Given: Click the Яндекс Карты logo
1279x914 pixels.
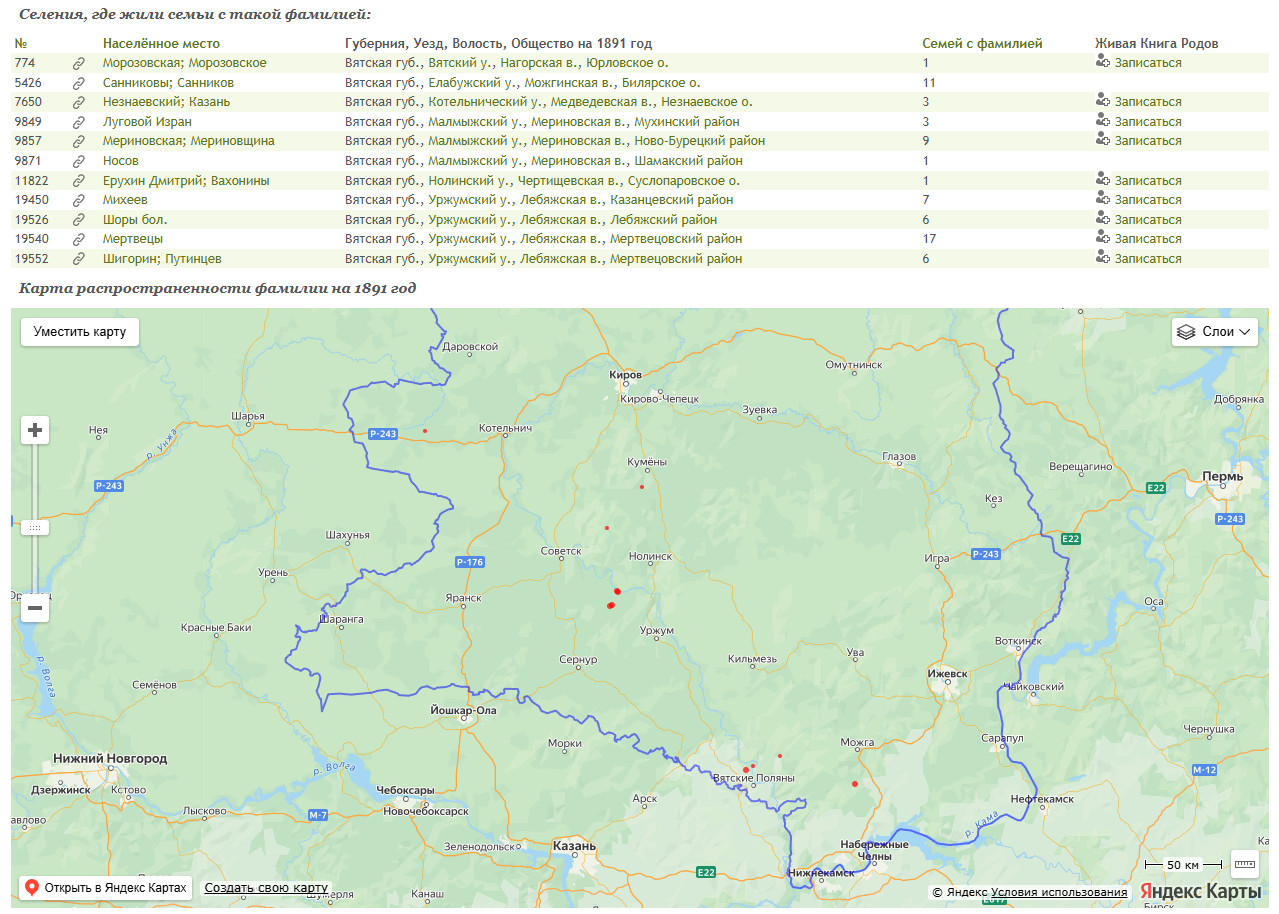Looking at the screenshot, I should click(x=1201, y=891).
